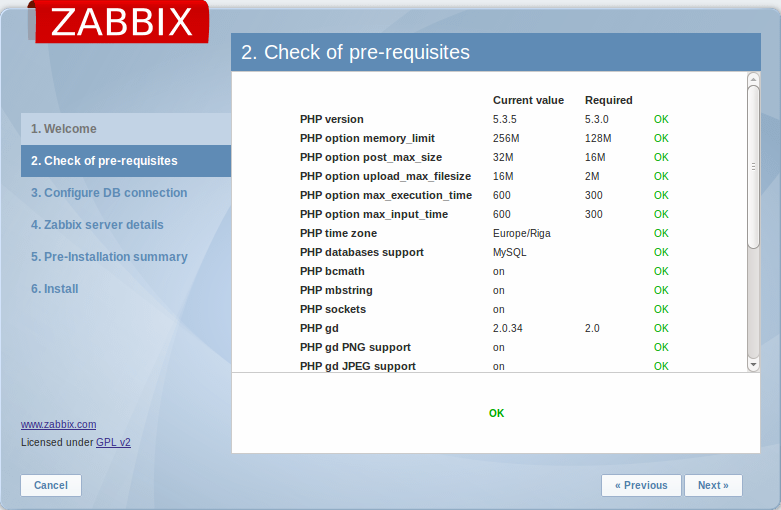Go back with the Previous button
This screenshot has width=781, height=510.
coord(641,485)
